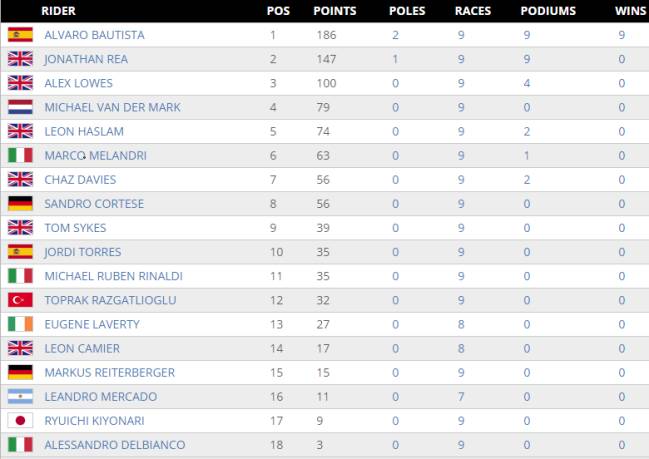This screenshot has width=649, height=459.
Task: Click the Spanish flag beside Alvaro Bautista
Action: tap(20, 35)
